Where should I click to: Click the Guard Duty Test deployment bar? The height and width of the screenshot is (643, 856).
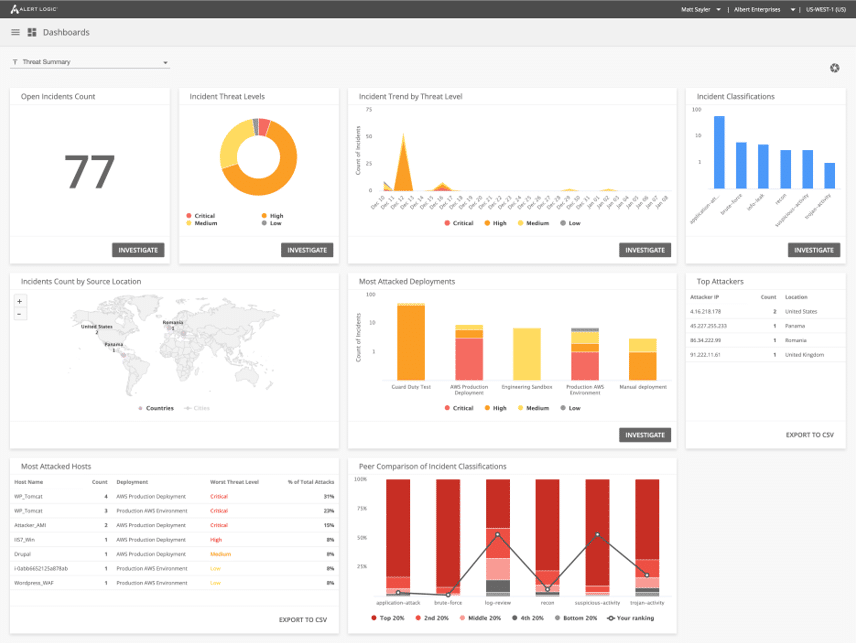411,342
